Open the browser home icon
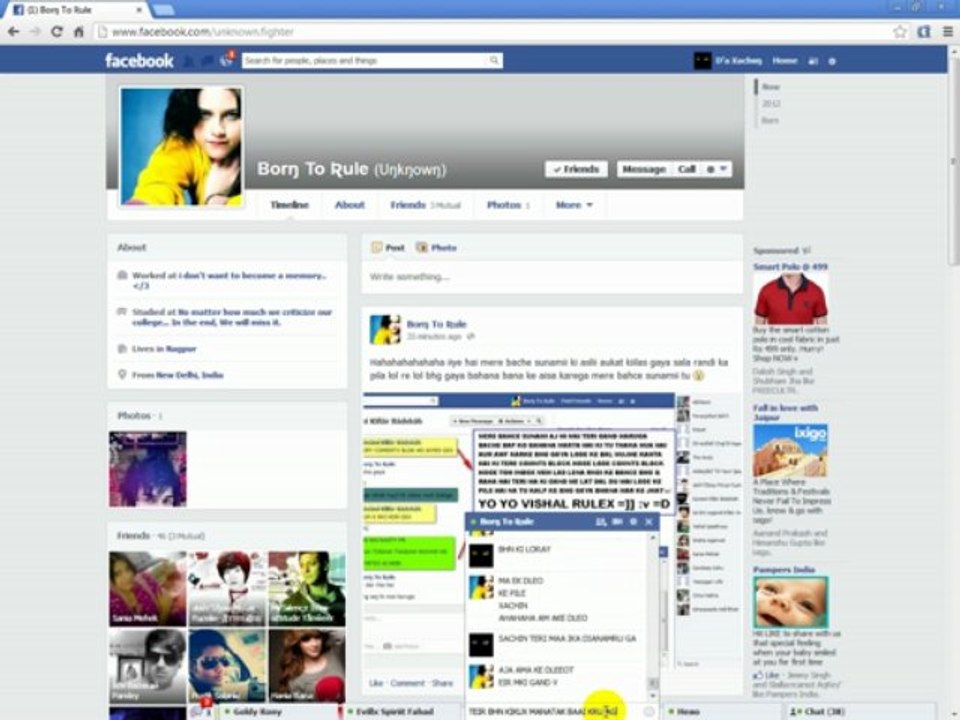The image size is (960, 720). (78, 31)
